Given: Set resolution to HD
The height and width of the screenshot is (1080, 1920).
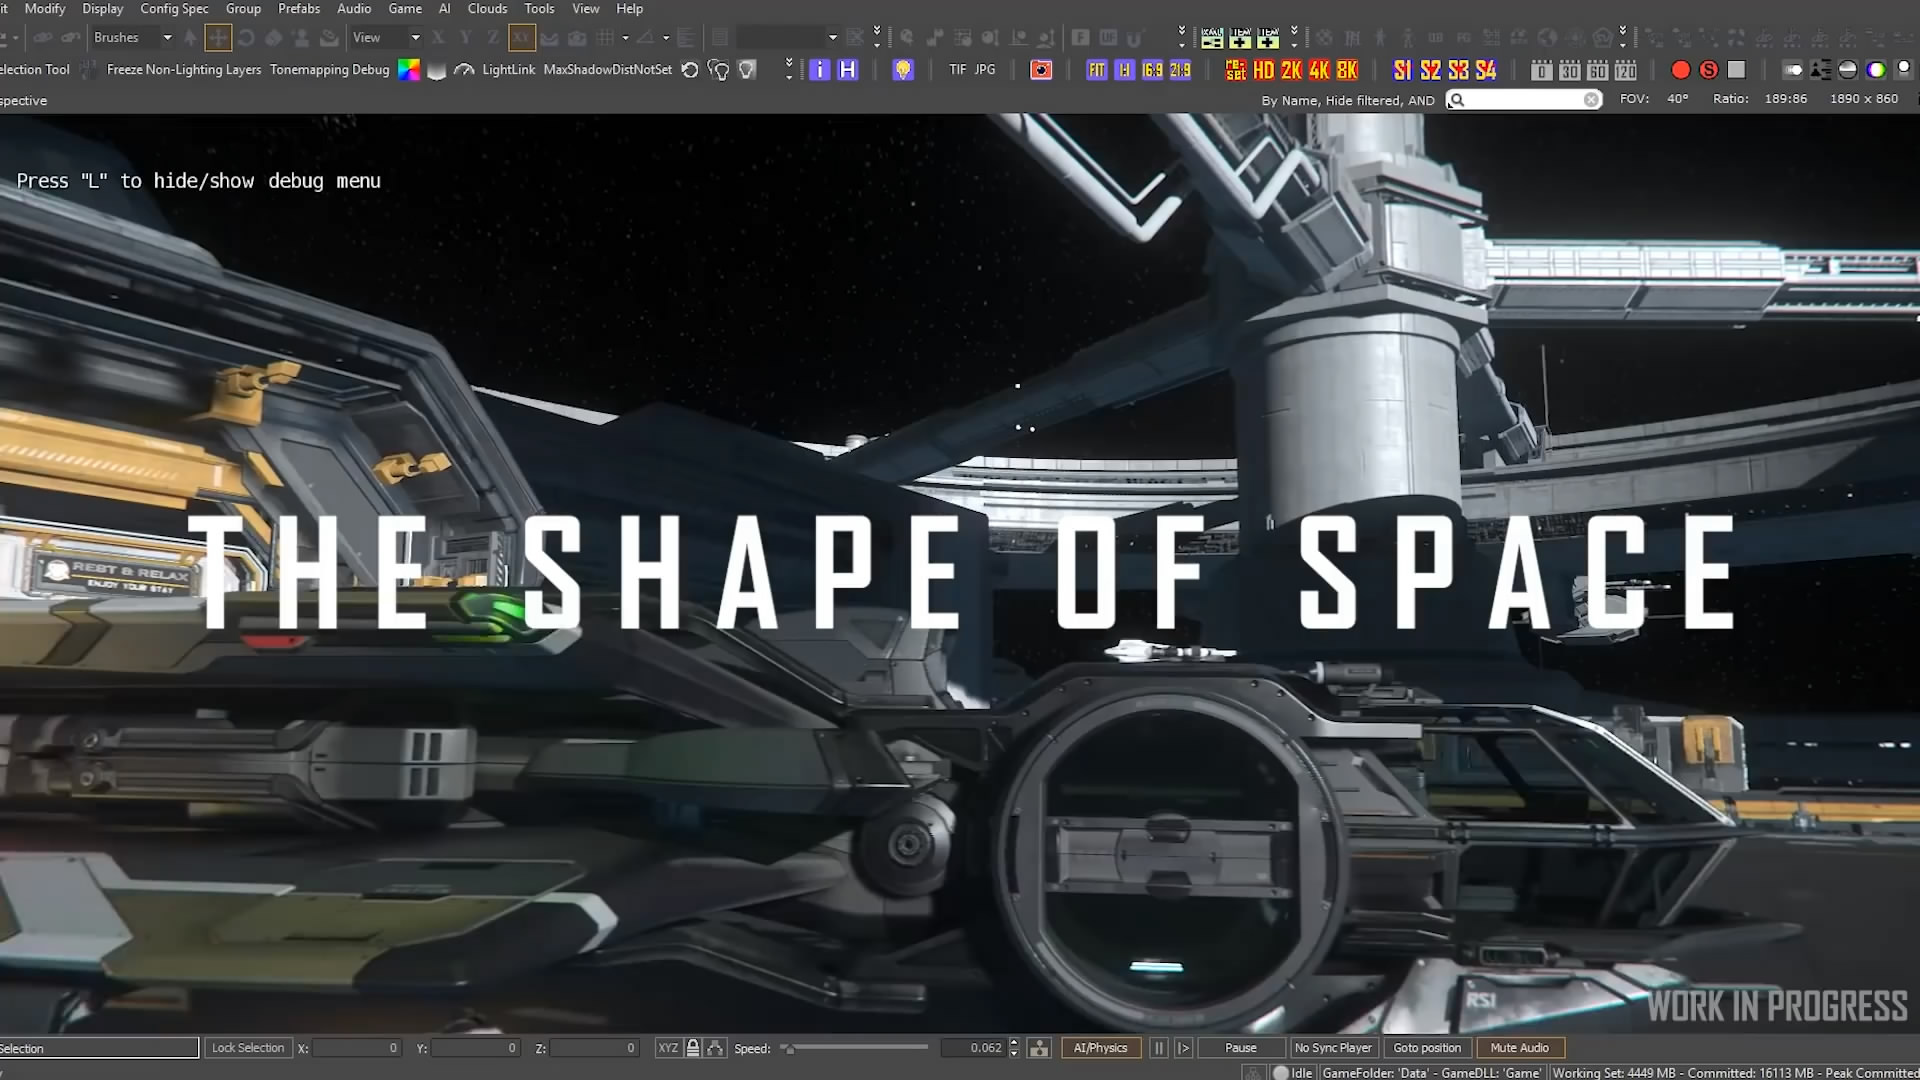Looking at the screenshot, I should pyautogui.click(x=1264, y=69).
